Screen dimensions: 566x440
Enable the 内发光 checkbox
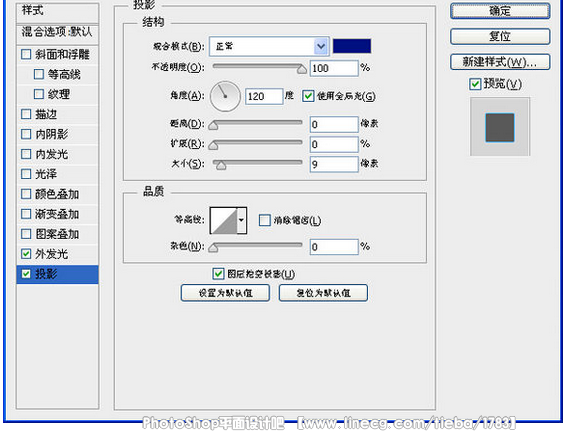[26, 154]
